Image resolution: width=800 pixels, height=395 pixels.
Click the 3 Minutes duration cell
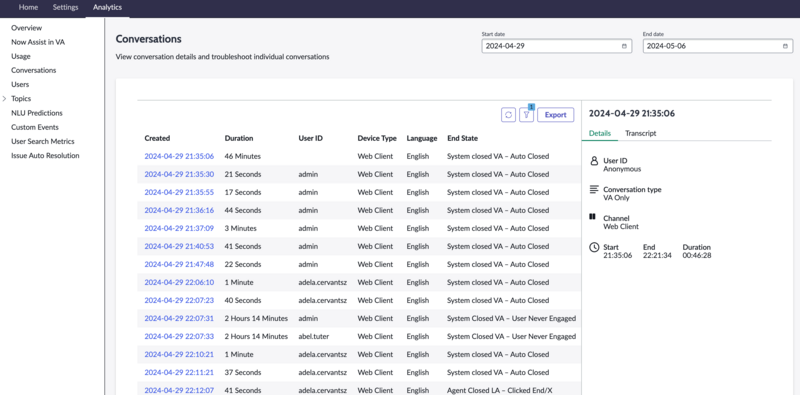pyautogui.click(x=240, y=228)
